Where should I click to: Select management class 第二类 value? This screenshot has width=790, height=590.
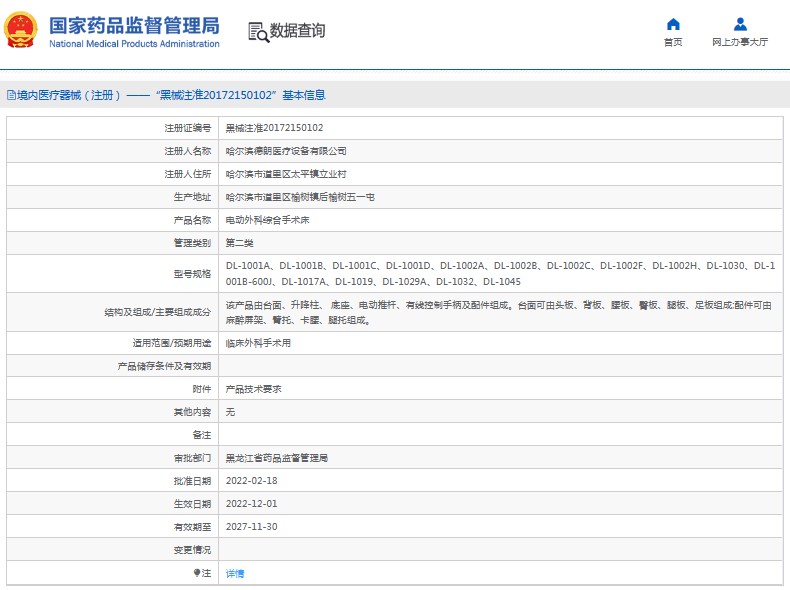tap(239, 243)
